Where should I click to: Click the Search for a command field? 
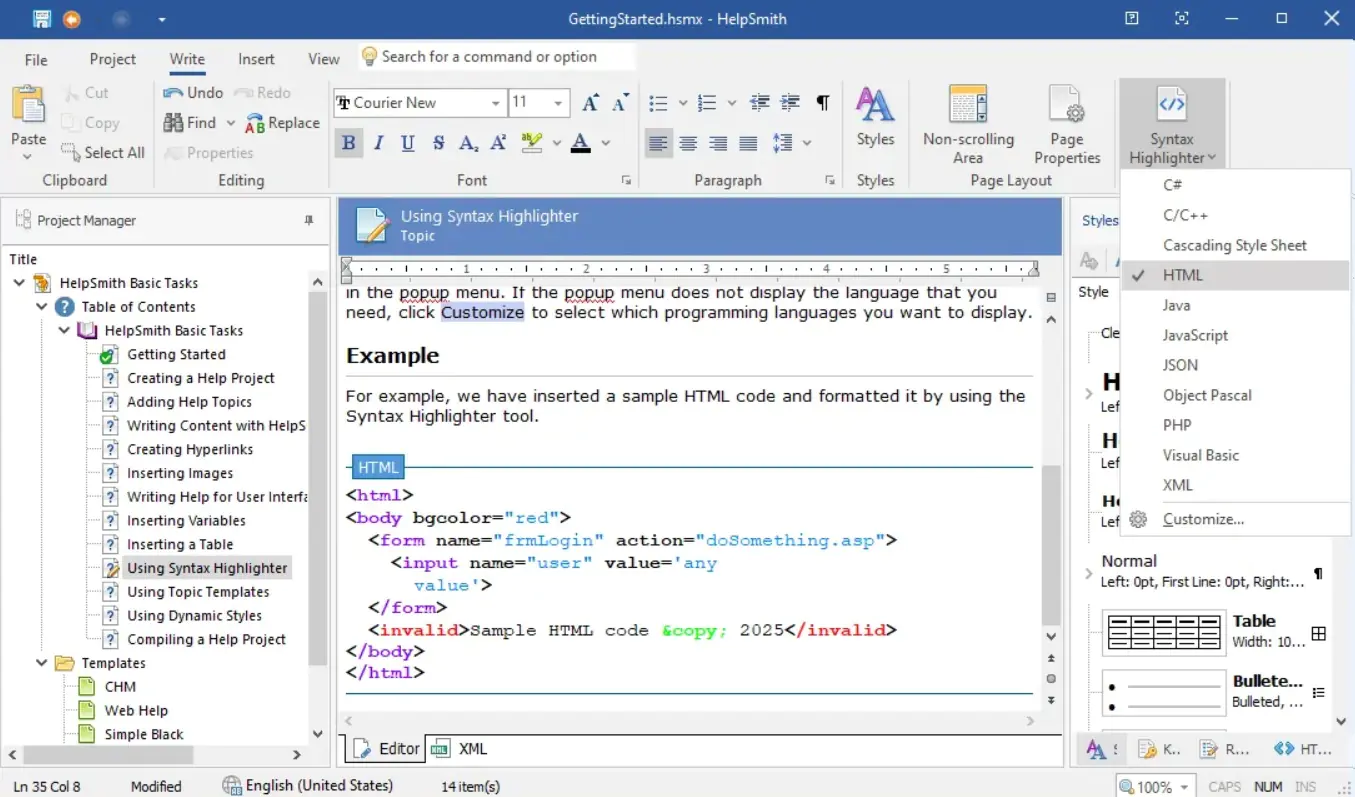tap(498, 57)
